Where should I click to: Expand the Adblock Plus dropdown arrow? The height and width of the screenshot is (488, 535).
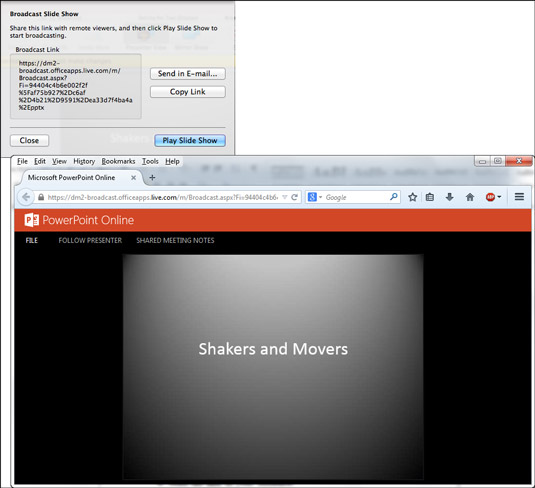(499, 197)
